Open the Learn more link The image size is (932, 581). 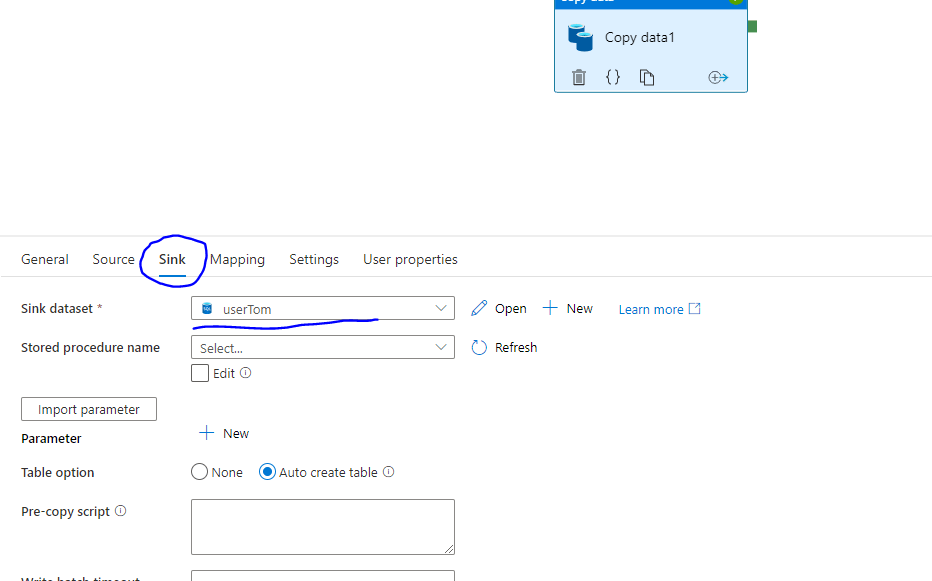pyautogui.click(x=651, y=309)
